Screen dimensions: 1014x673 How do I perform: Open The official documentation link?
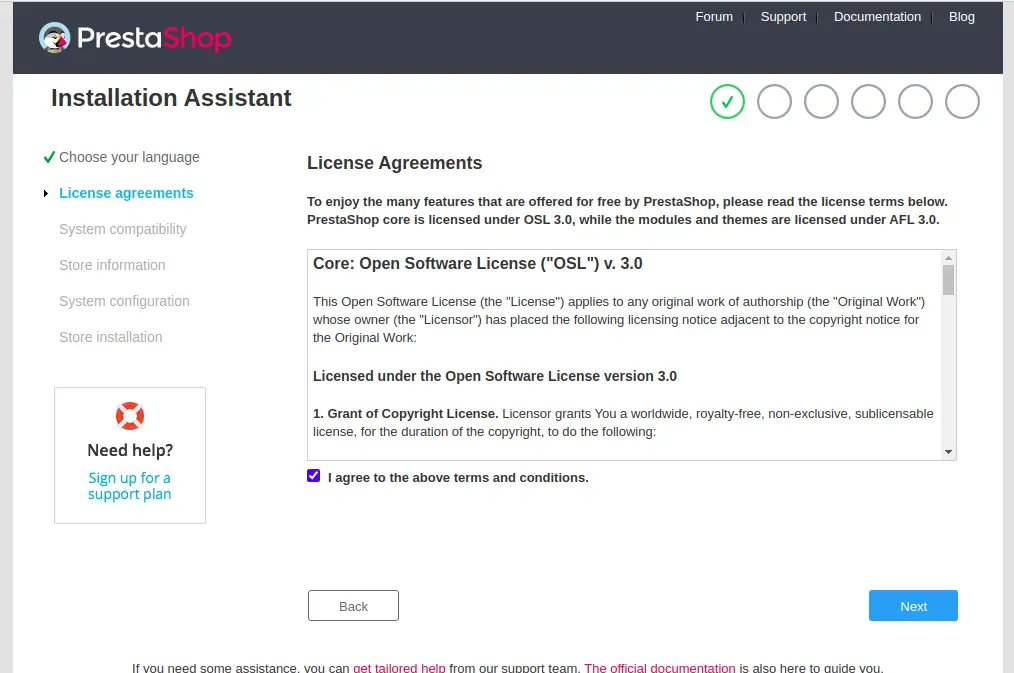point(660,667)
